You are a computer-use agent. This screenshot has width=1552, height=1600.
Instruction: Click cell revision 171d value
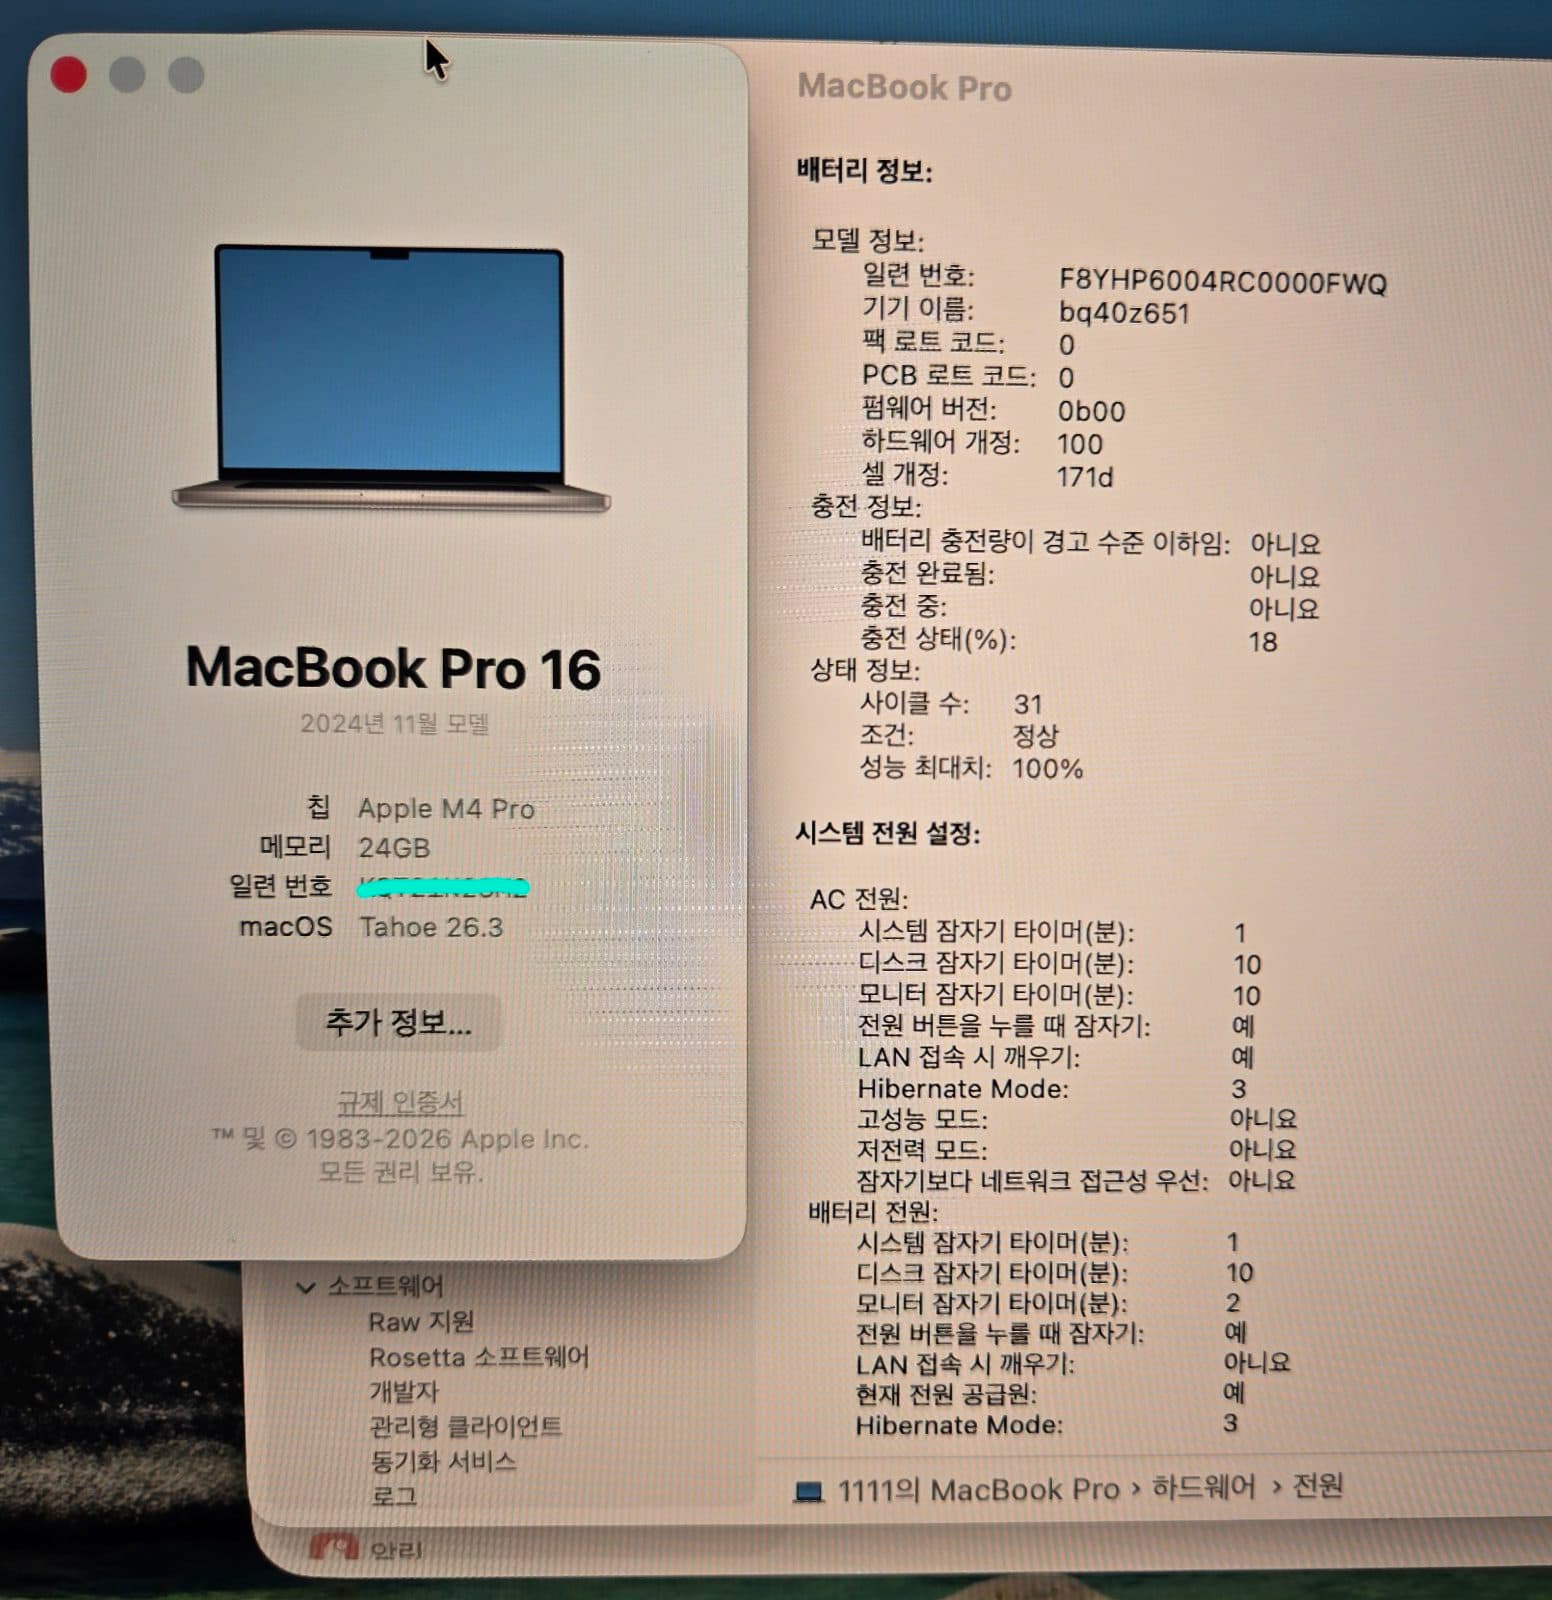pyautogui.click(x=1084, y=477)
